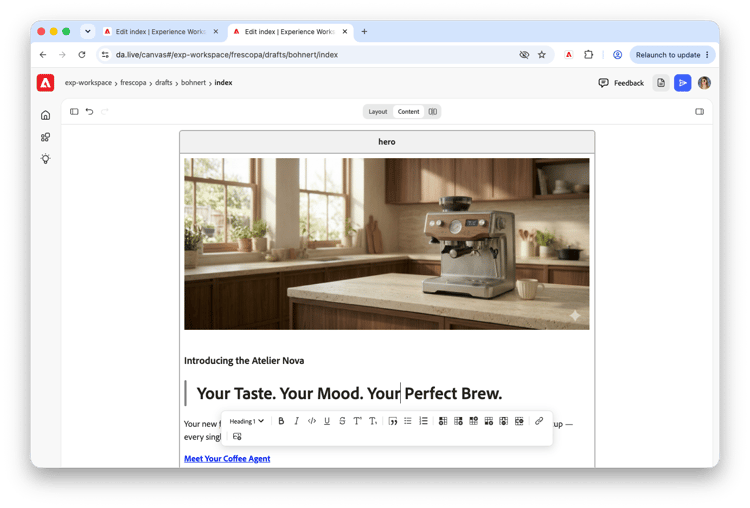The width and height of the screenshot is (750, 508).
Task: Click table icon left of link icon
Action: pos(519,421)
